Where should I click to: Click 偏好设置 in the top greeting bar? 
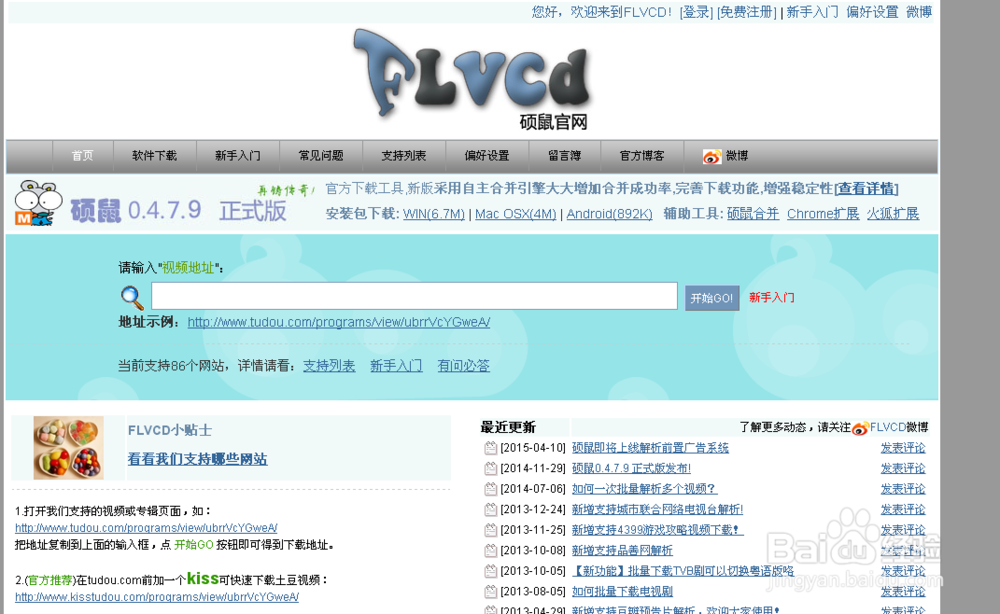[872, 12]
